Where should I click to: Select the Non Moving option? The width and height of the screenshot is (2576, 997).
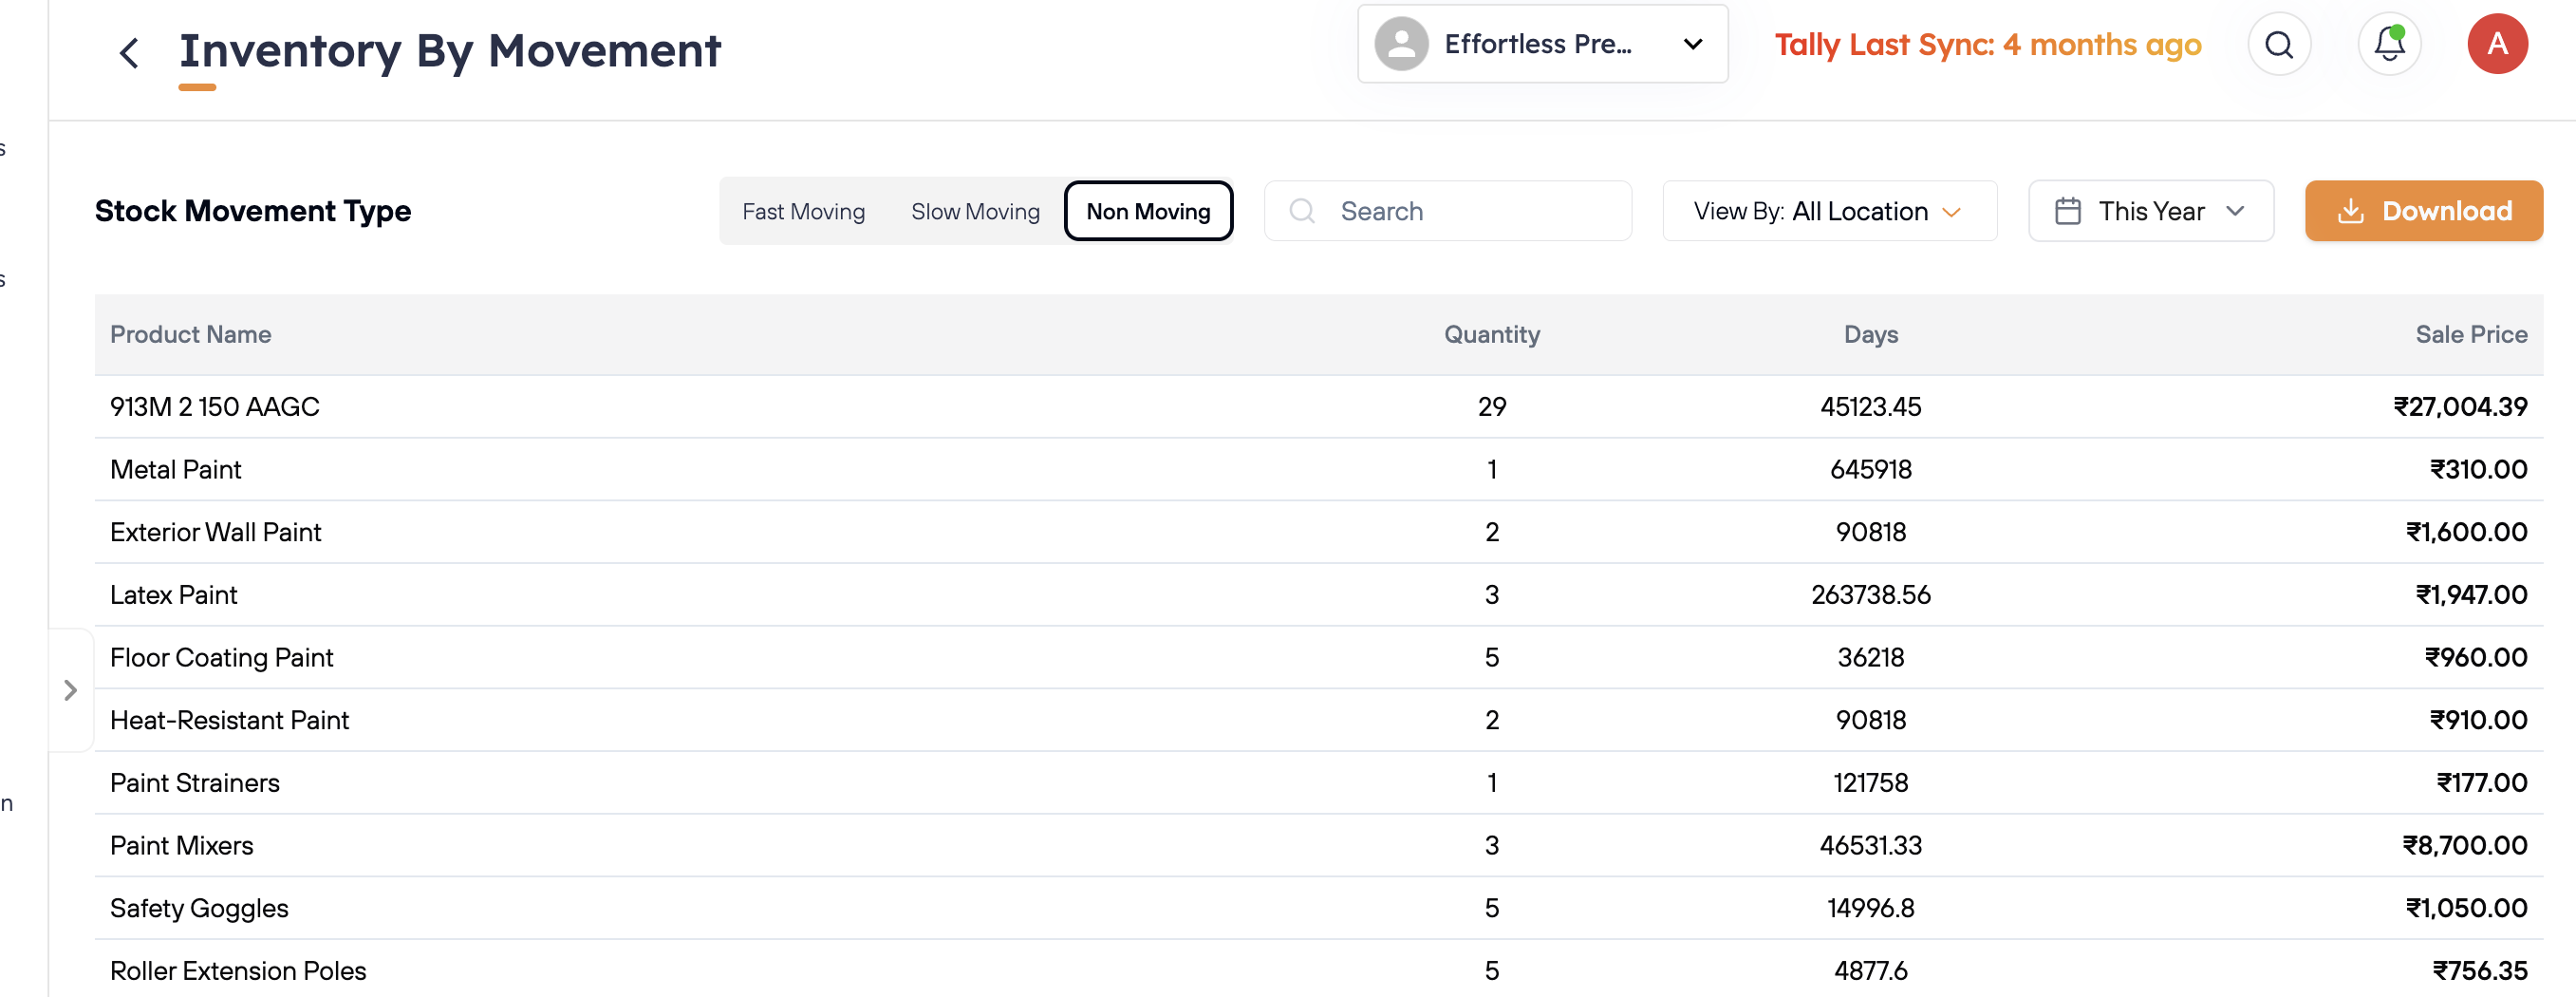1148,212
